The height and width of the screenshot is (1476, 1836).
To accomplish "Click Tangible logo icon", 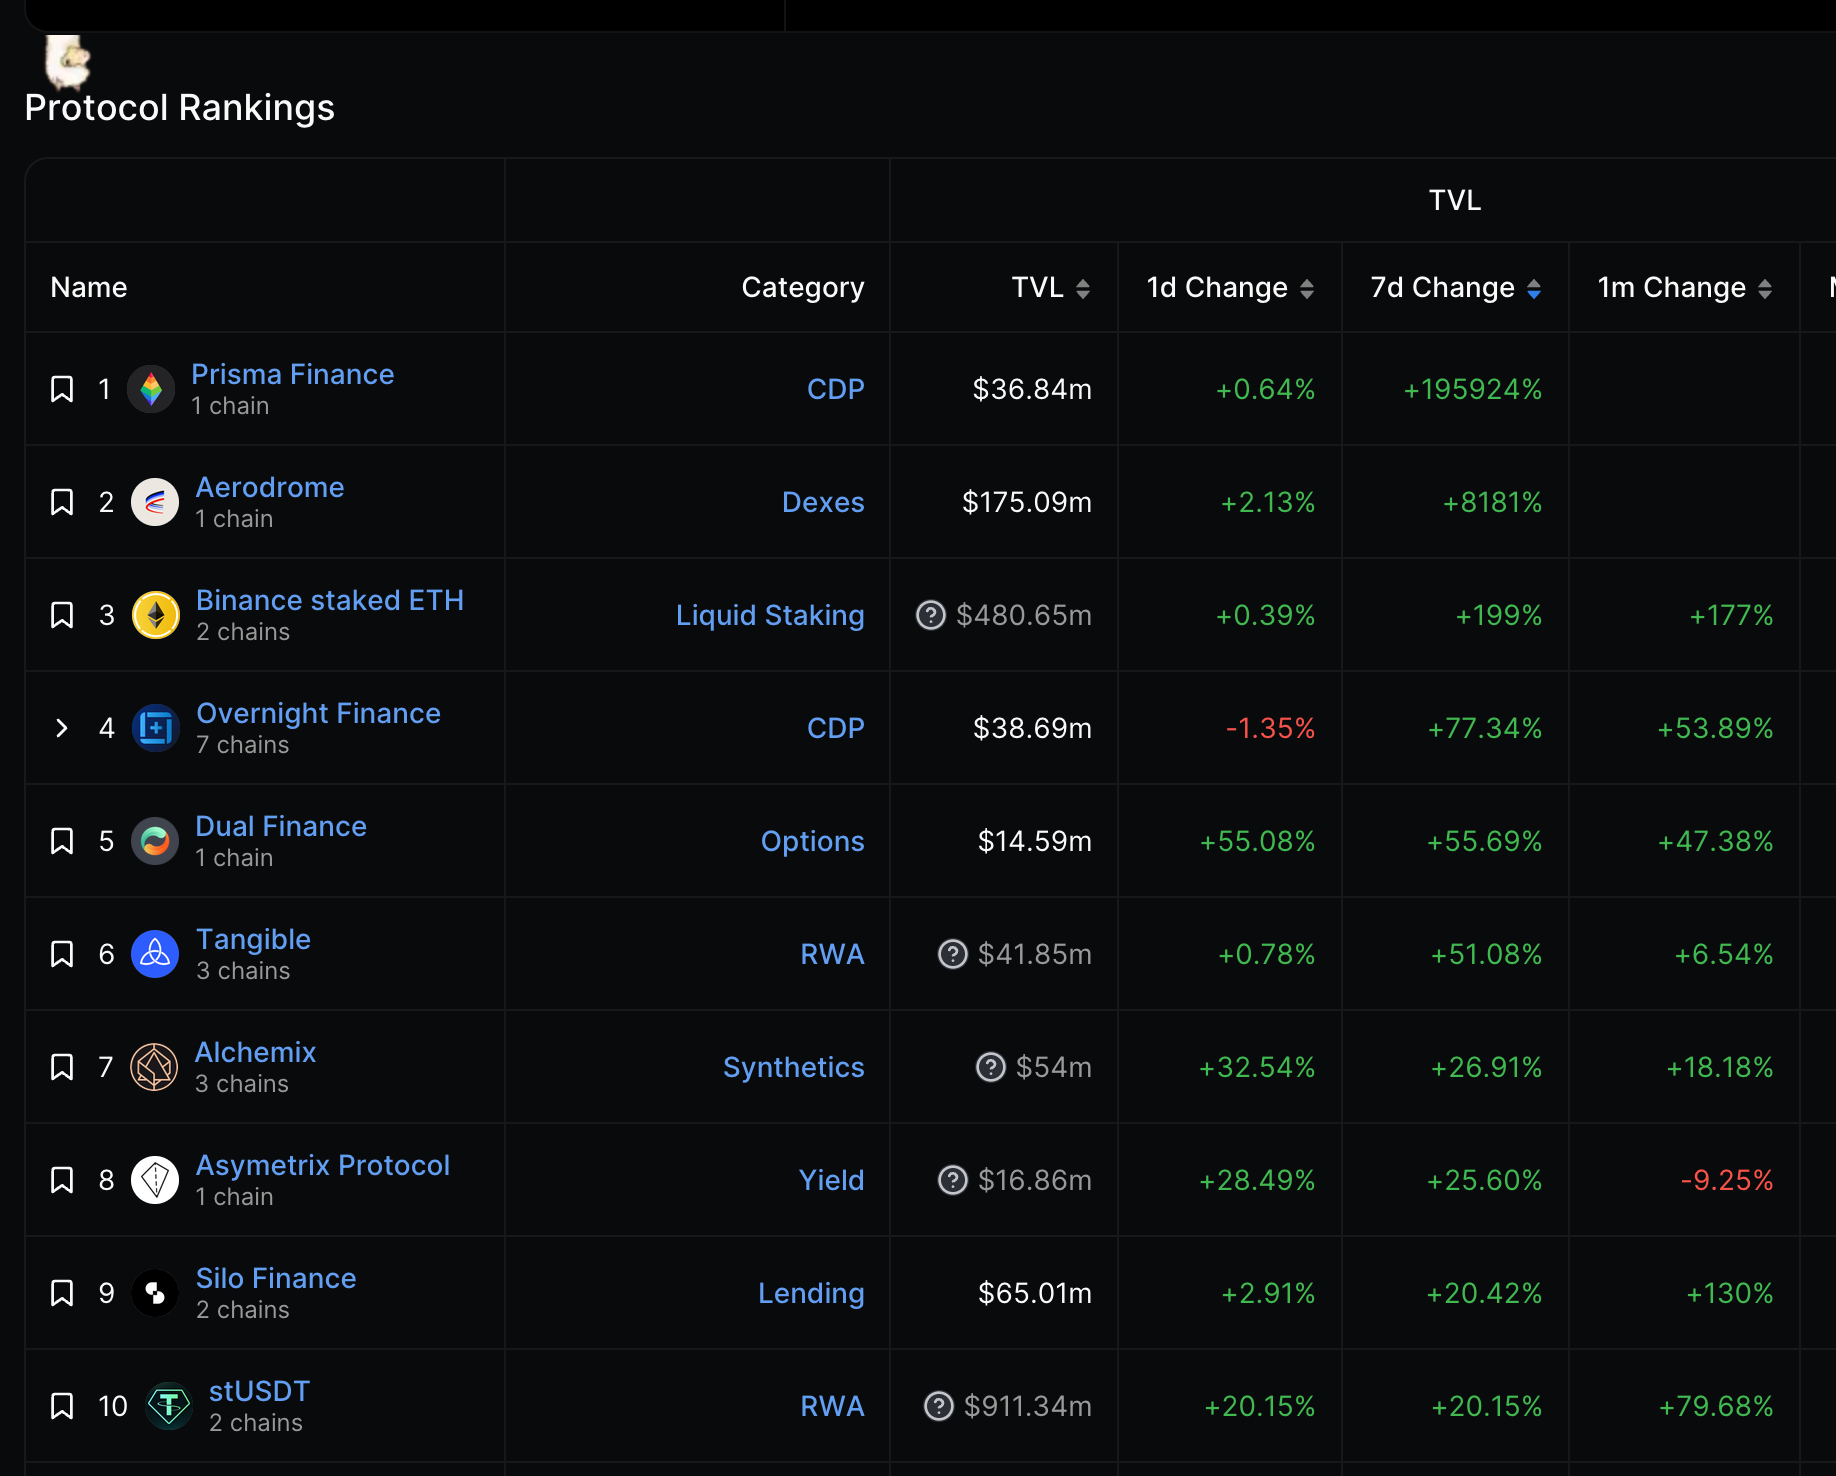I will [x=155, y=954].
